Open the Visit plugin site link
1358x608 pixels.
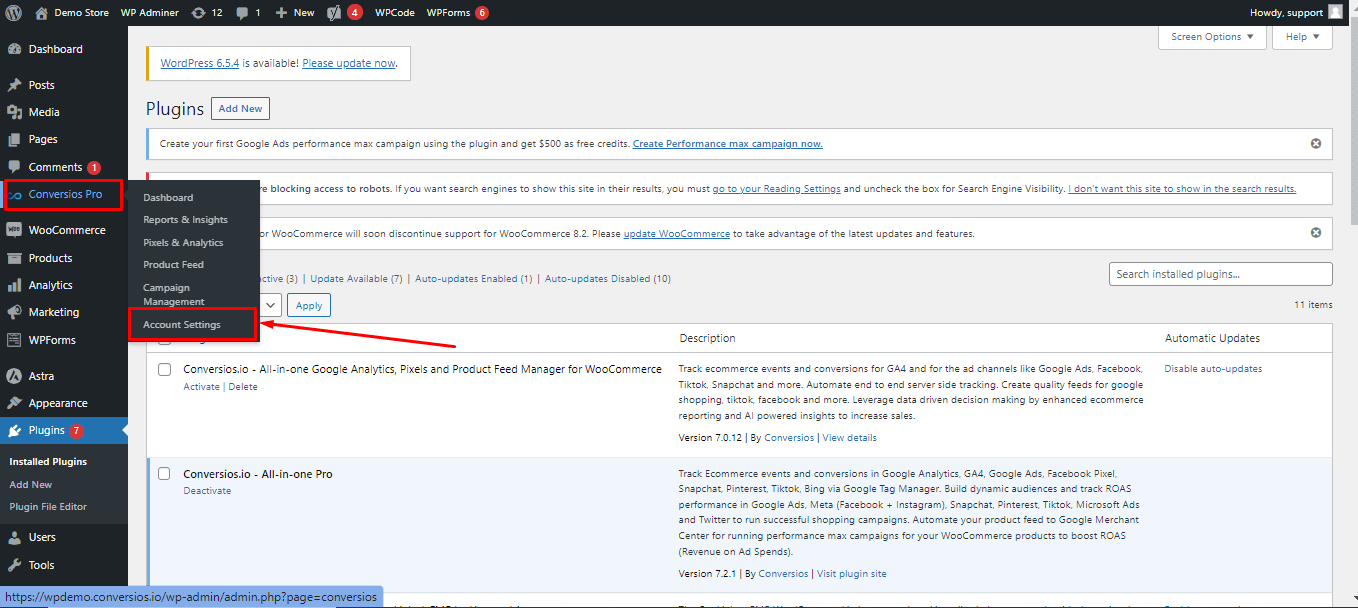[x=852, y=574]
